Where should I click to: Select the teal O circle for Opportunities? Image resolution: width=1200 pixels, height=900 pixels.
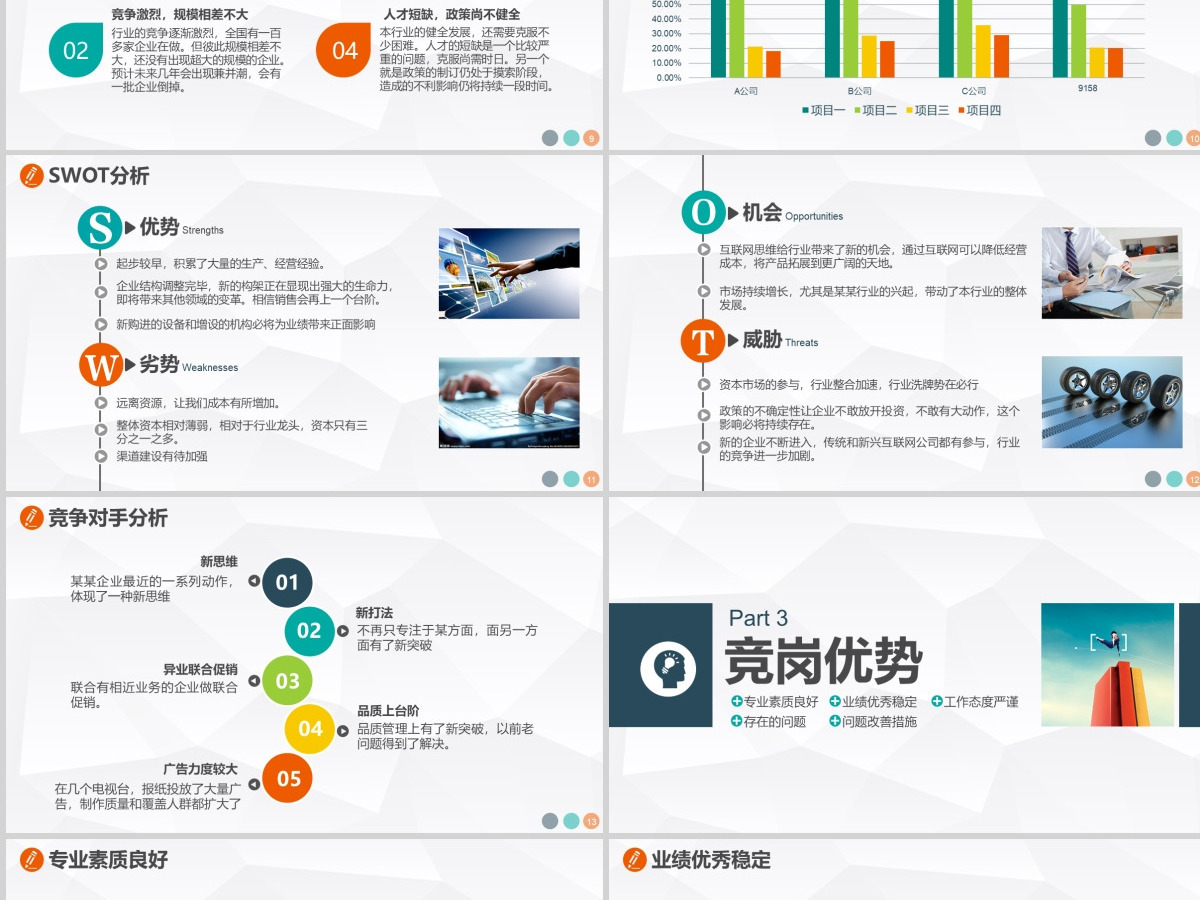pyautogui.click(x=703, y=212)
